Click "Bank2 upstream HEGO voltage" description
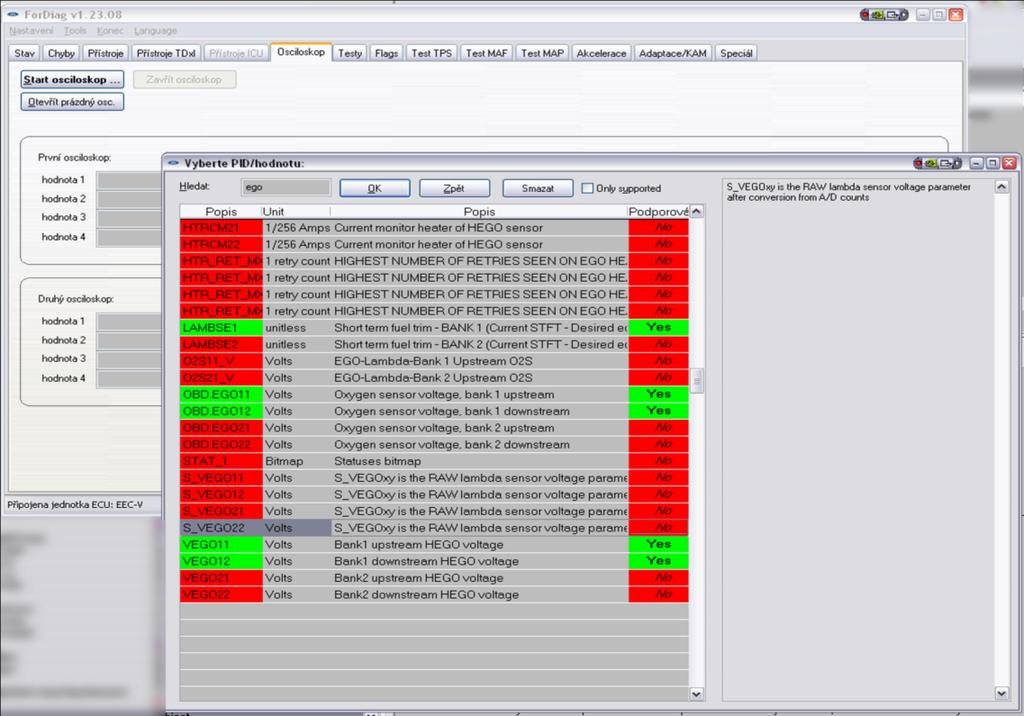1024x716 pixels. click(419, 578)
